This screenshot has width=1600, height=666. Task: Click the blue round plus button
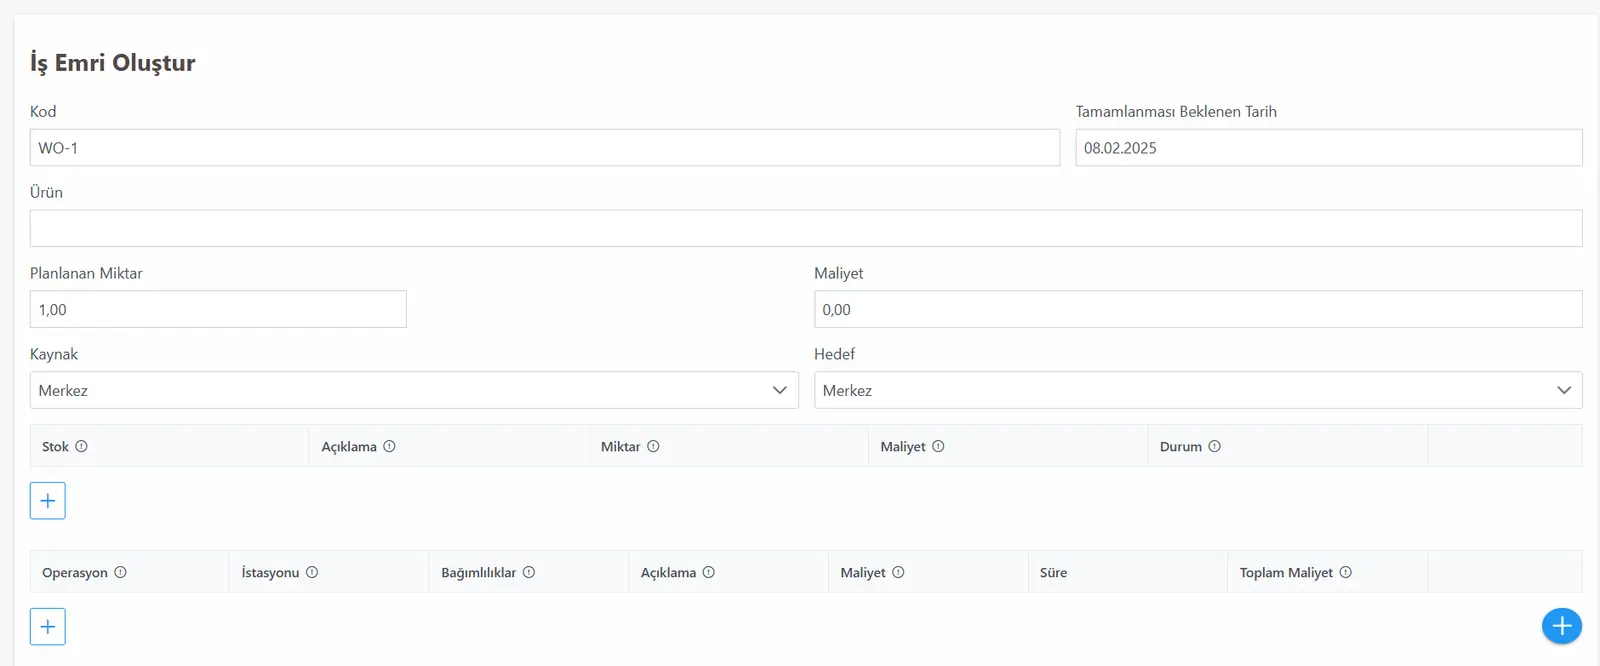[x=1562, y=626]
